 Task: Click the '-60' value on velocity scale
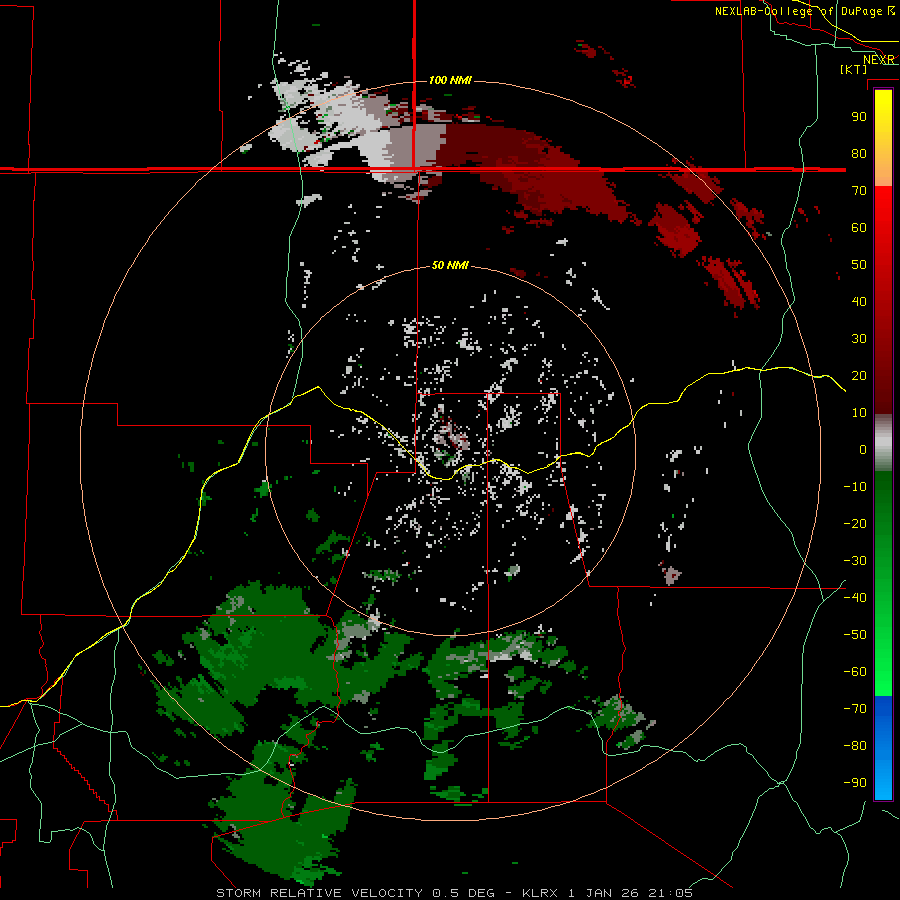855,672
